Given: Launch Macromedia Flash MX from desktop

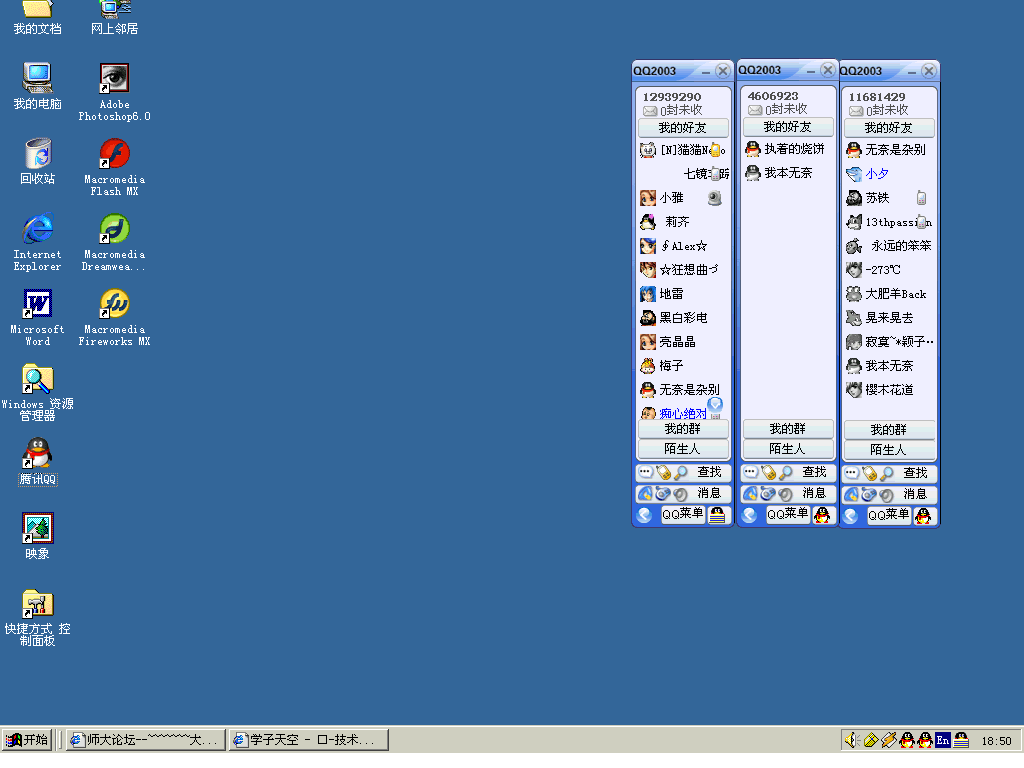Looking at the screenshot, I should pyautogui.click(x=114, y=155).
